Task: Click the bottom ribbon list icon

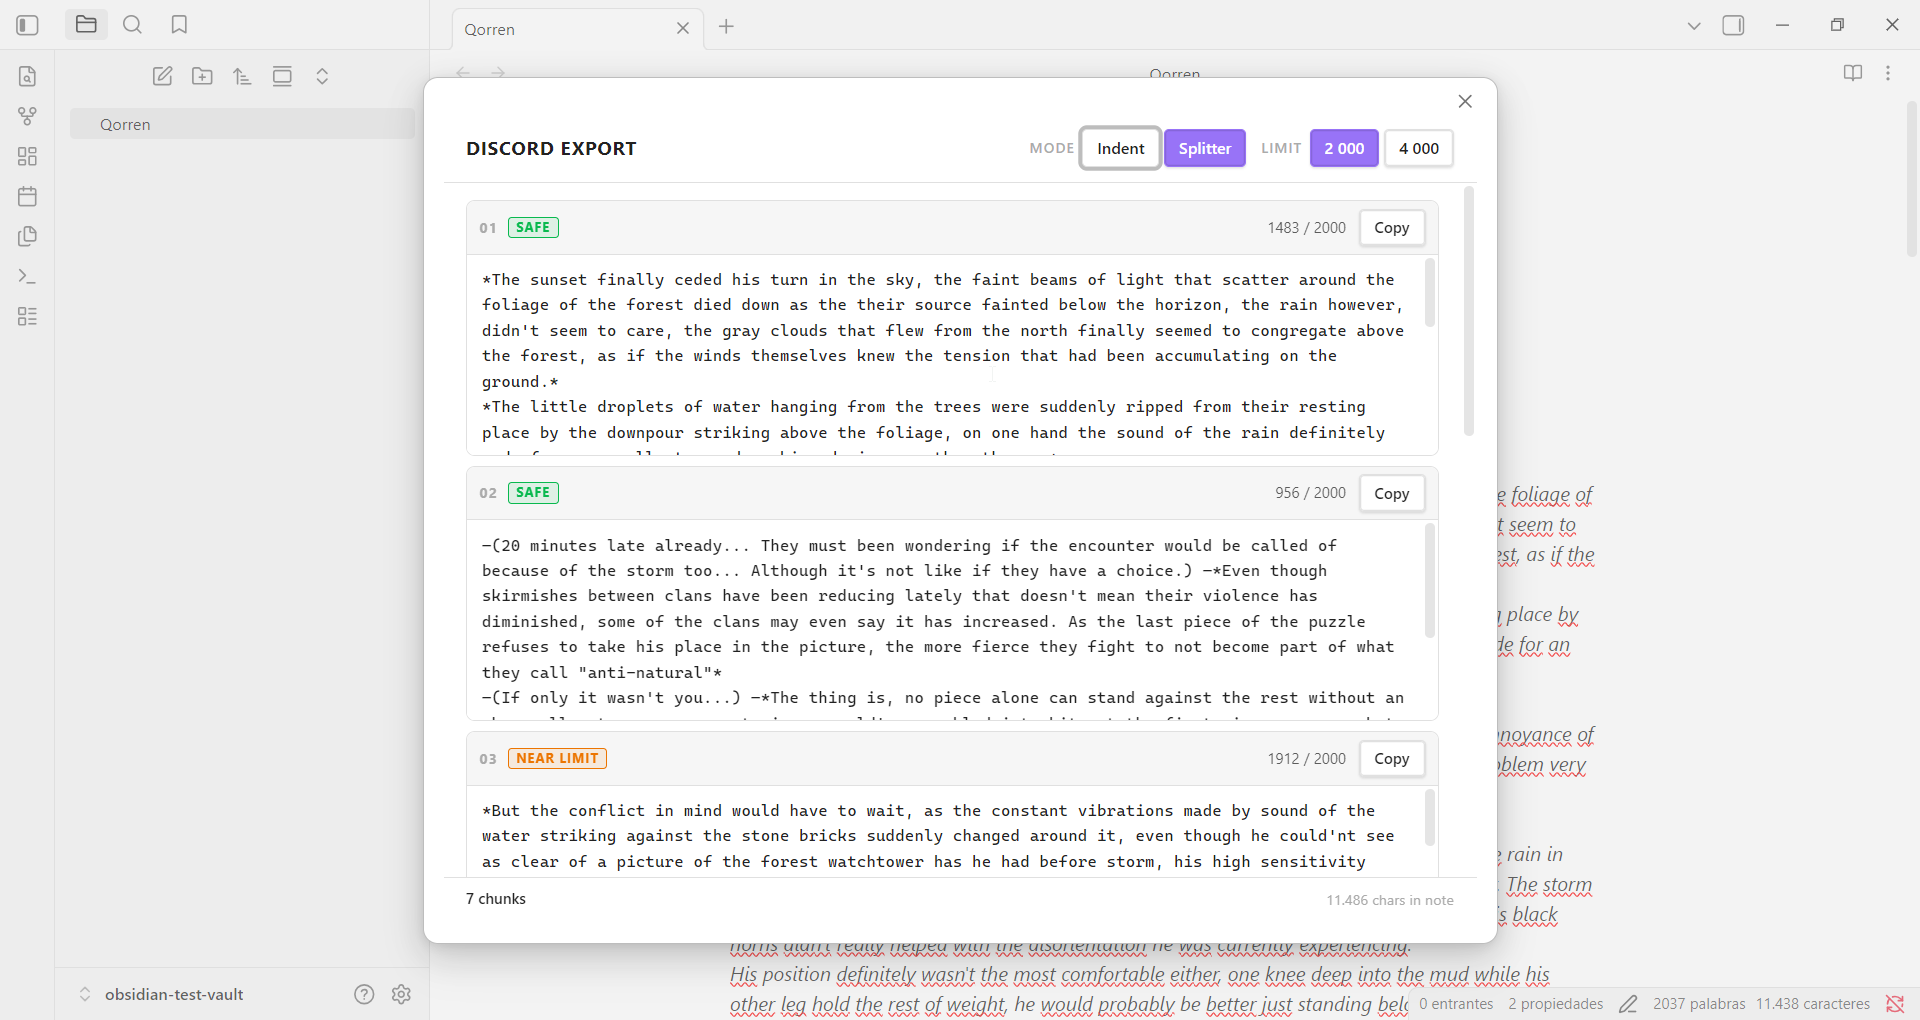Action: (x=28, y=316)
